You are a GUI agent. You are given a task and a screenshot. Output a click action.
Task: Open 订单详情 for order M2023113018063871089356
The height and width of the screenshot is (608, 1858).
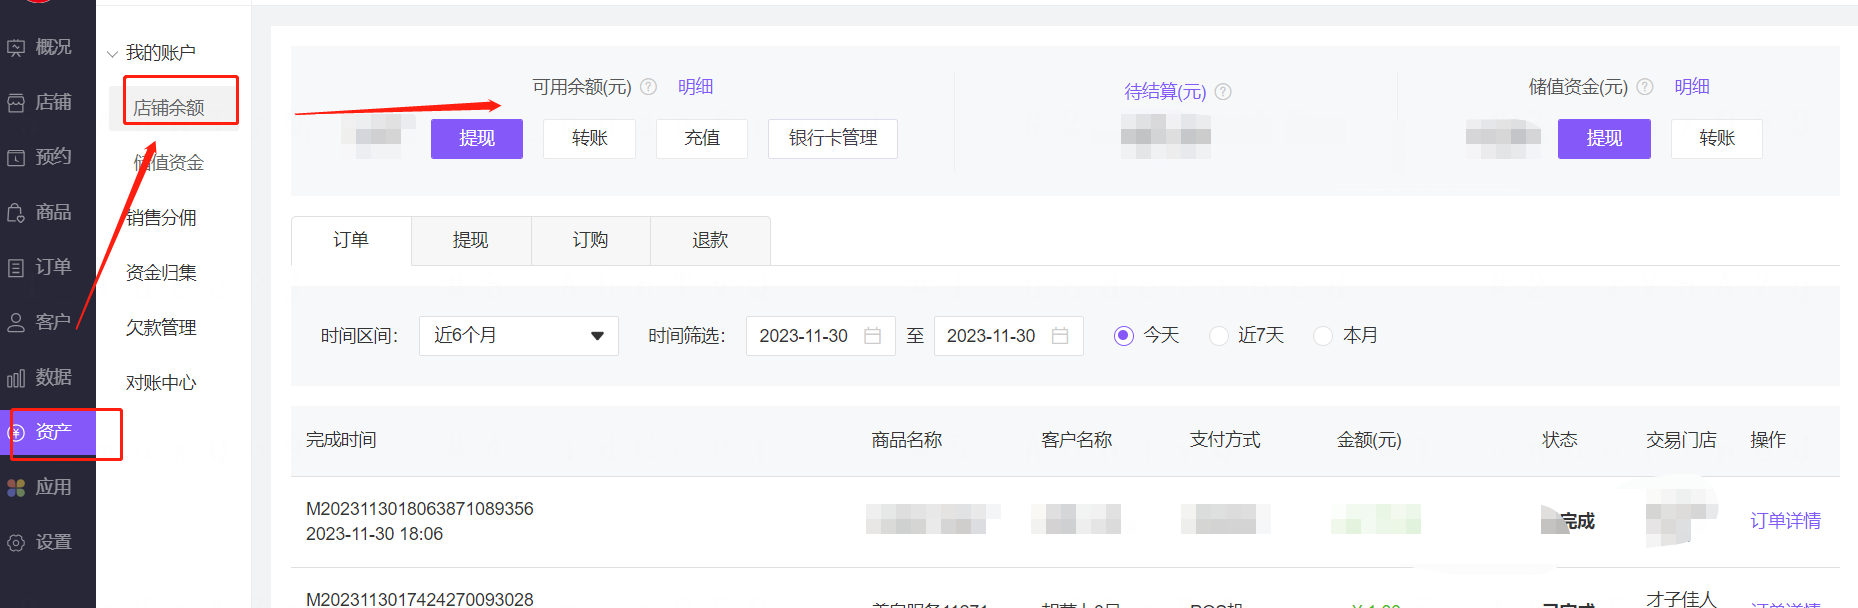1785,521
